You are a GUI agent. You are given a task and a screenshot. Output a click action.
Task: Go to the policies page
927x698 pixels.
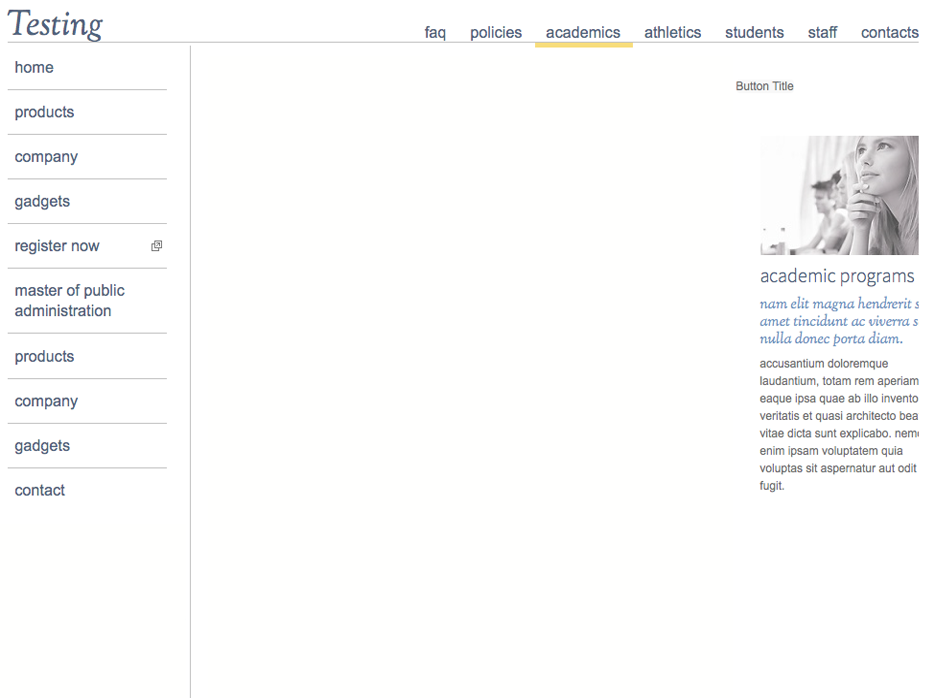click(496, 33)
